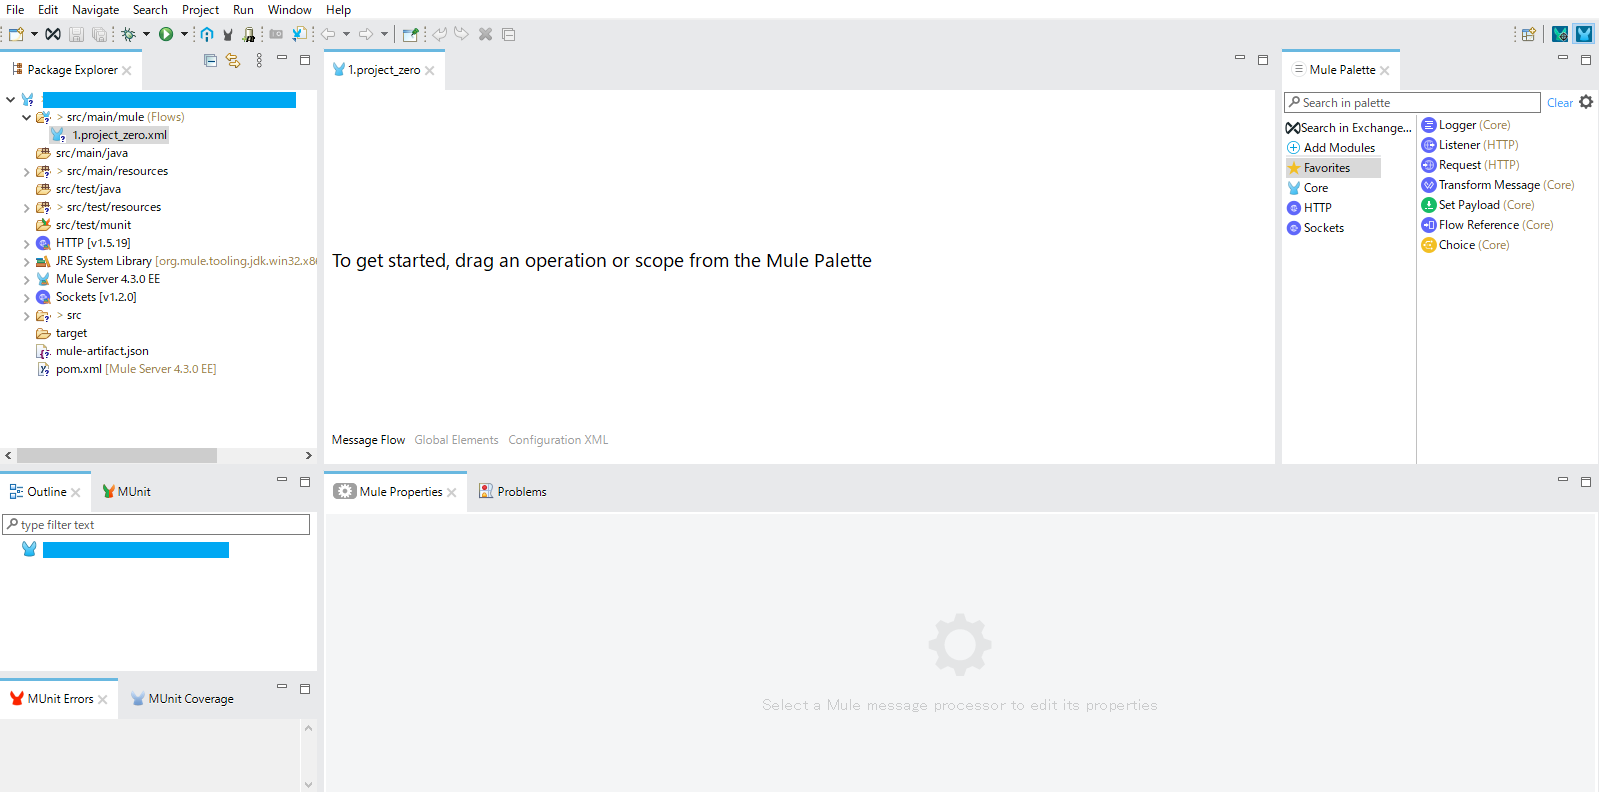Image resolution: width=1599 pixels, height=792 pixels.
Task: Click the blue house icon in the toolbar
Action: pyautogui.click(x=207, y=34)
